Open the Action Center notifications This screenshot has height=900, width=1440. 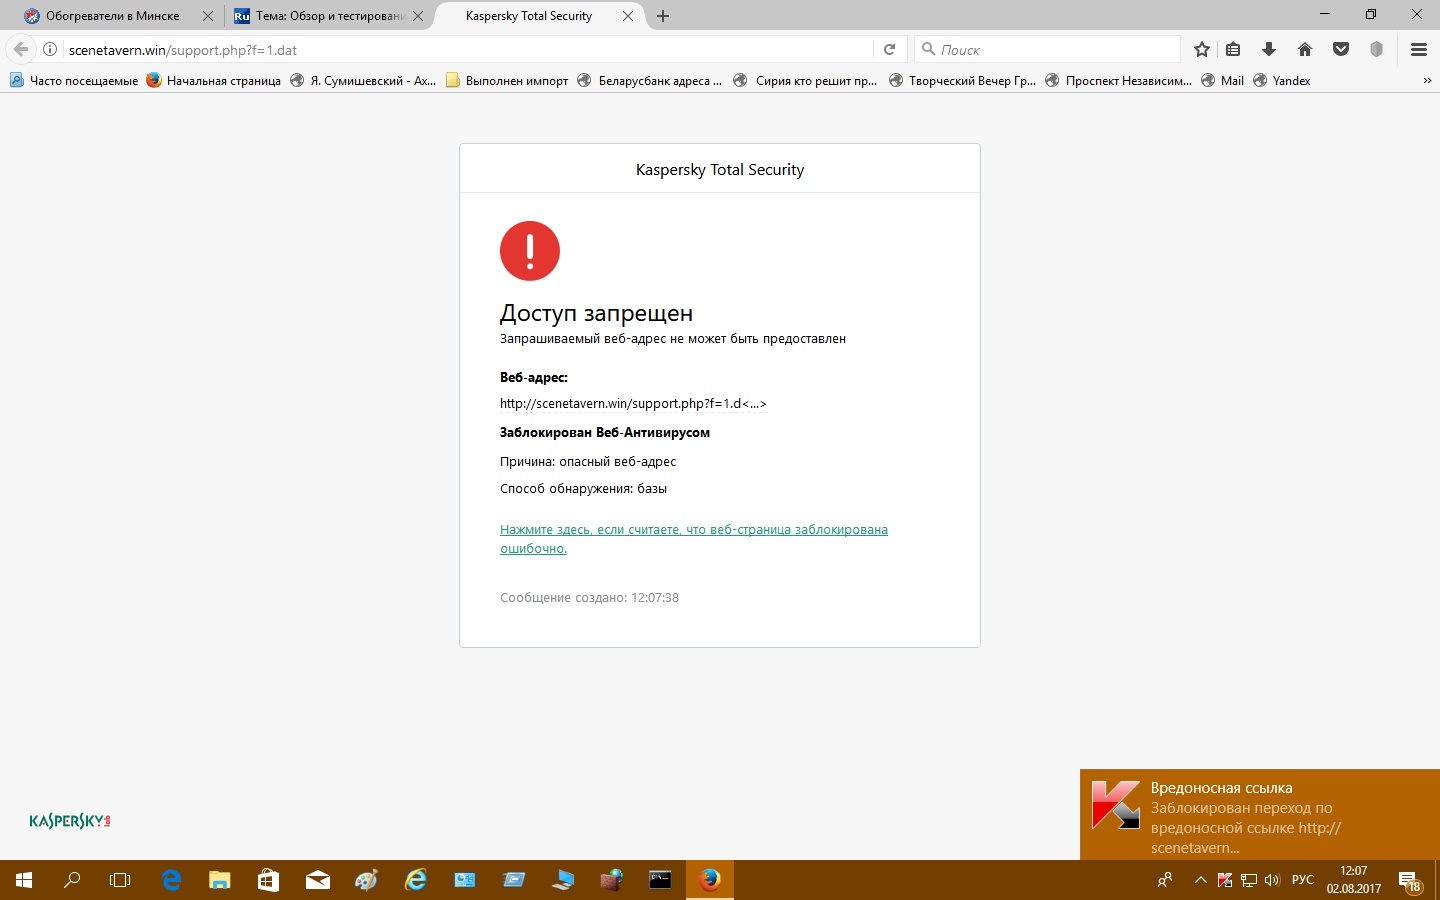point(1410,881)
